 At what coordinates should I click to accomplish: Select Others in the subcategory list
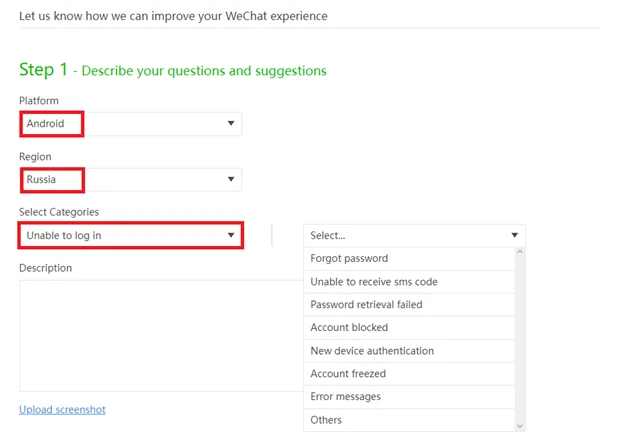click(409, 420)
